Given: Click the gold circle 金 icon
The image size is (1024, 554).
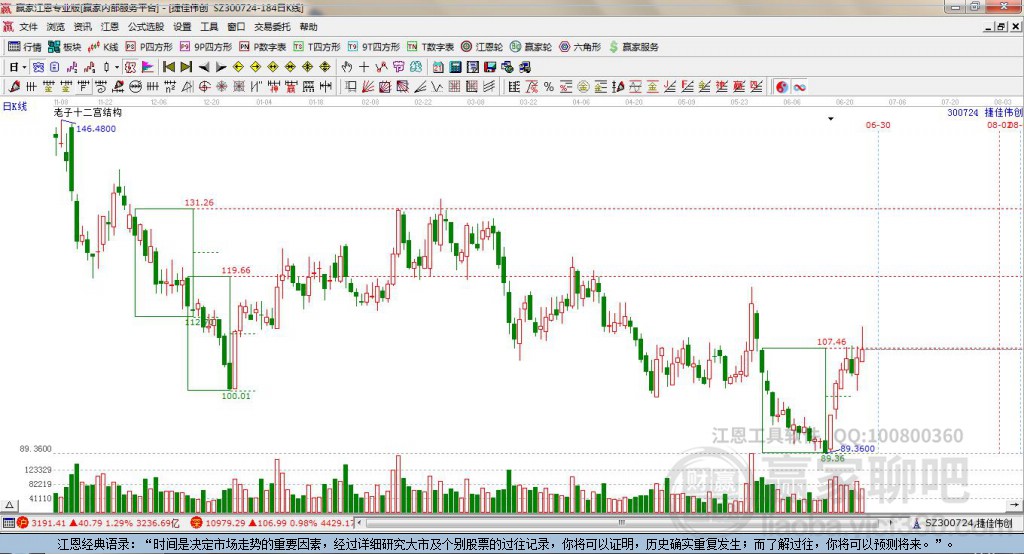Looking at the screenshot, I should (x=583, y=86).
